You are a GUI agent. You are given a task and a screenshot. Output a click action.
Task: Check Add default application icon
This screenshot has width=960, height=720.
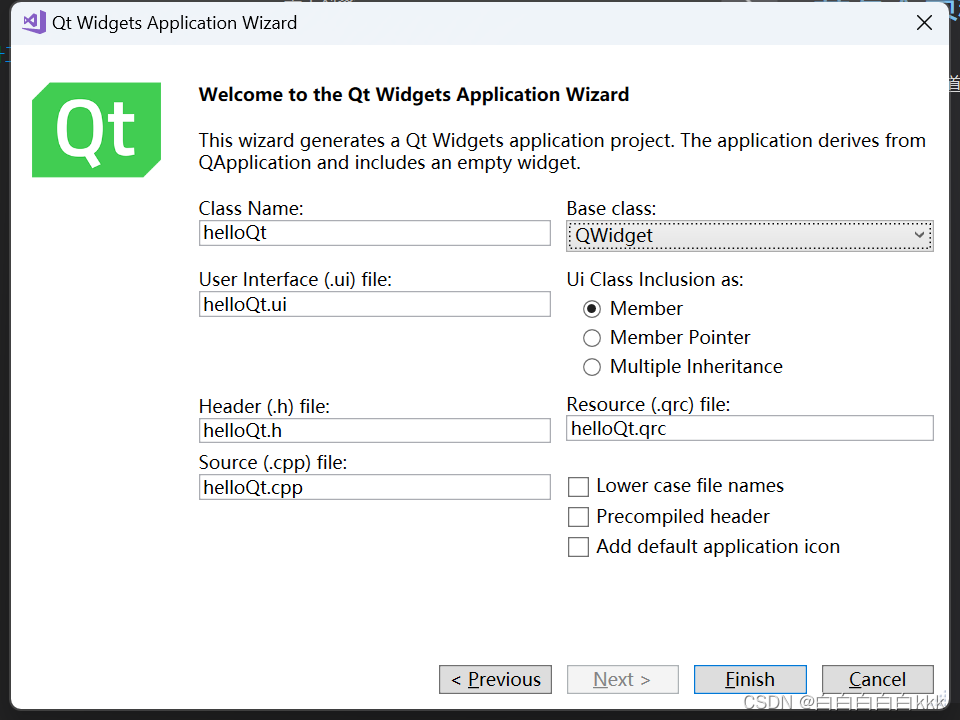(x=578, y=547)
